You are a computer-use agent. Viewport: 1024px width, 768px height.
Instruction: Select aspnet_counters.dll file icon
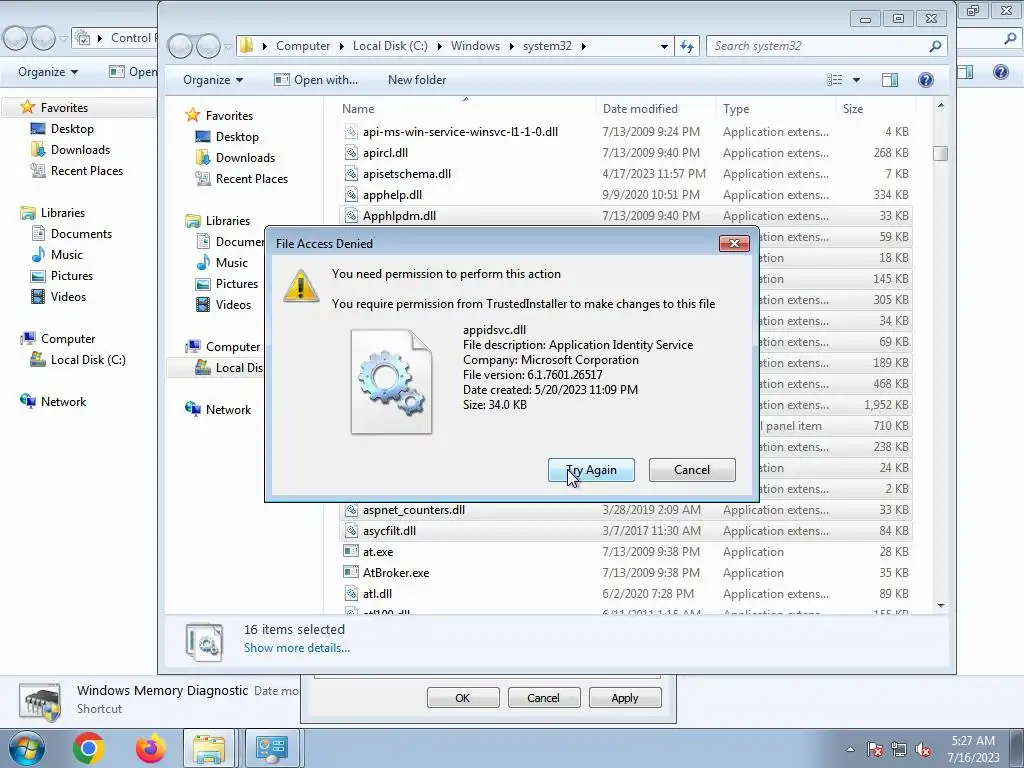click(351, 510)
